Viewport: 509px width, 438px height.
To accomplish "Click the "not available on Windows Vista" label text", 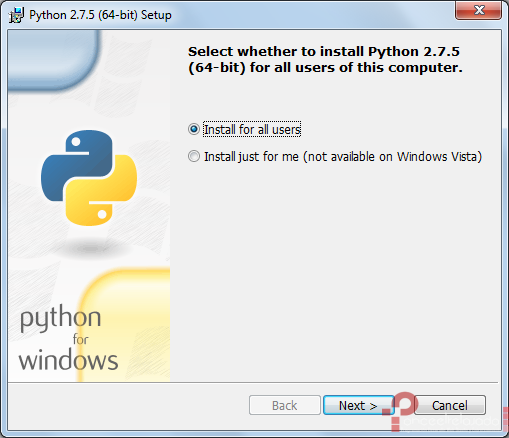I will pyautogui.click(x=393, y=157).
